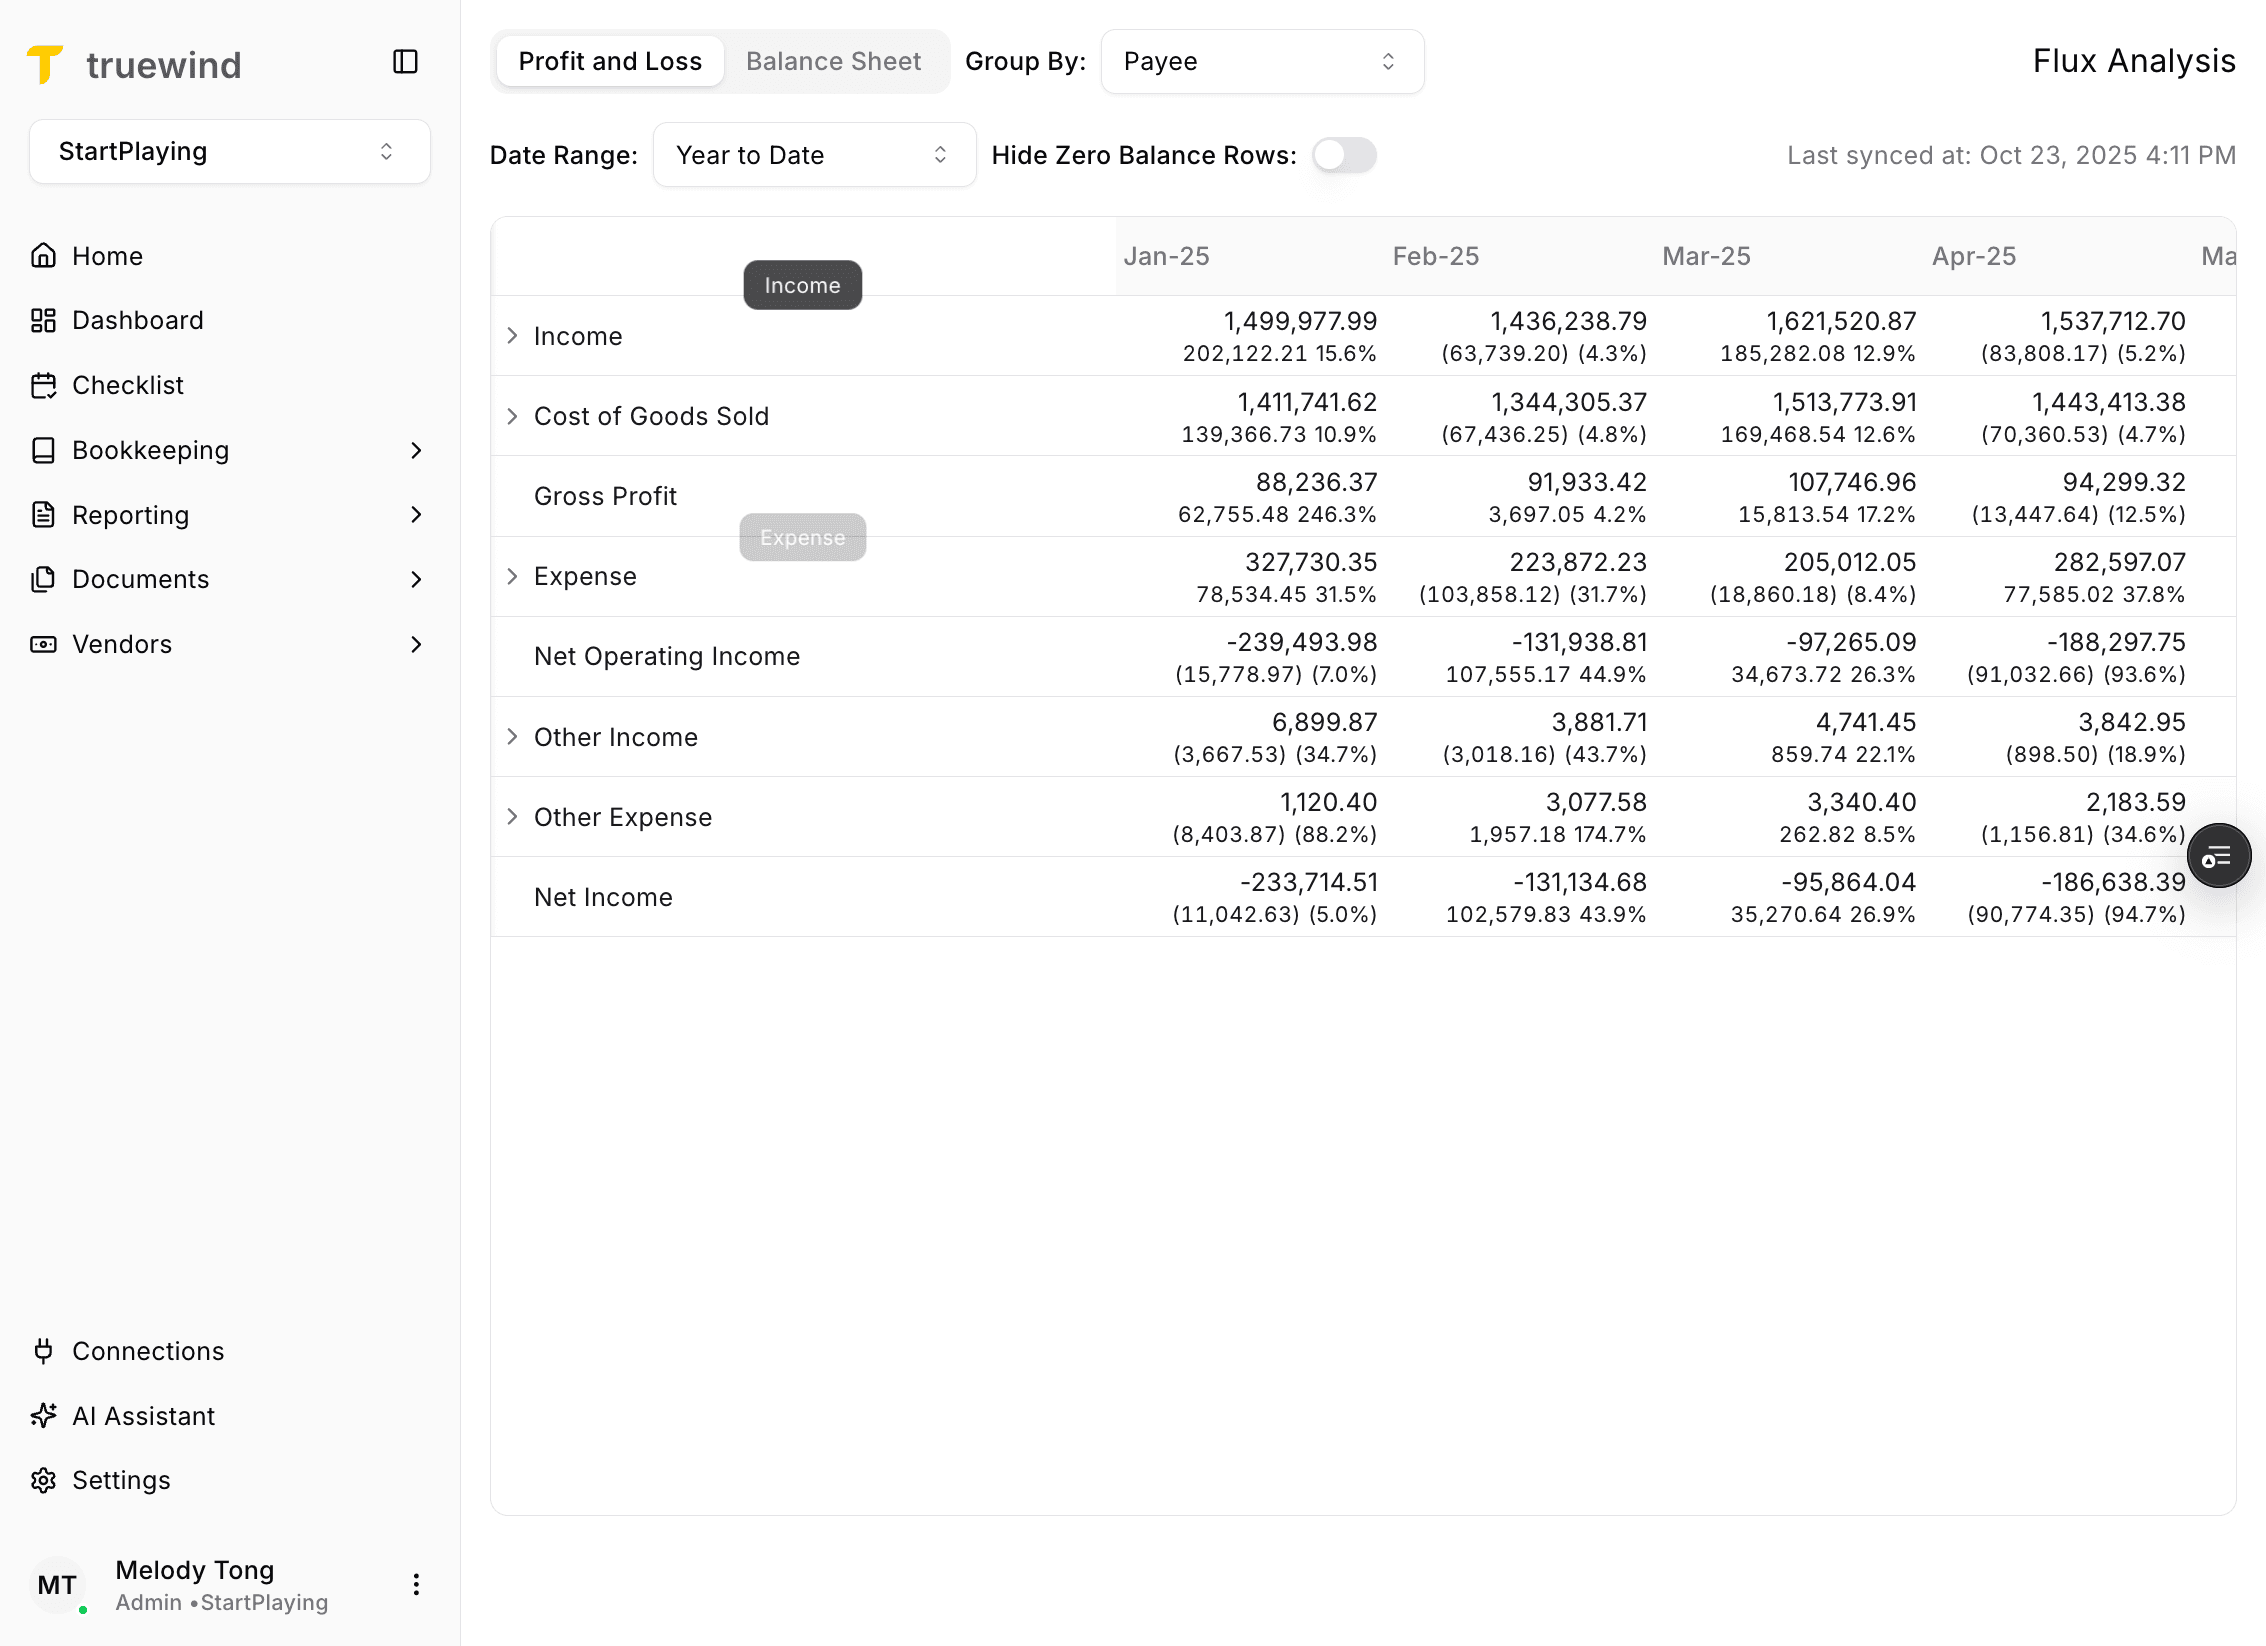Switch to the Balance Sheet tab
2266x1646 pixels.
pos(833,61)
